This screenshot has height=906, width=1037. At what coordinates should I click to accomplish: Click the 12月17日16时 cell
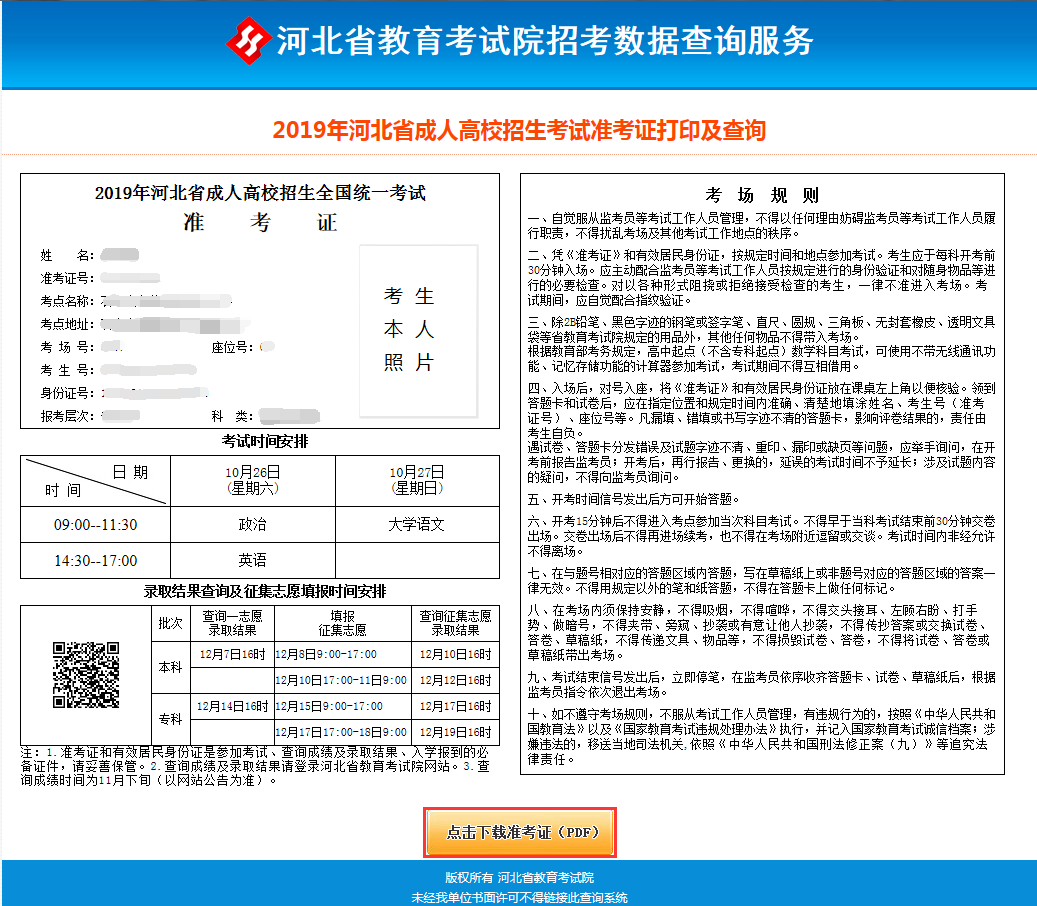pyautogui.click(x=456, y=706)
